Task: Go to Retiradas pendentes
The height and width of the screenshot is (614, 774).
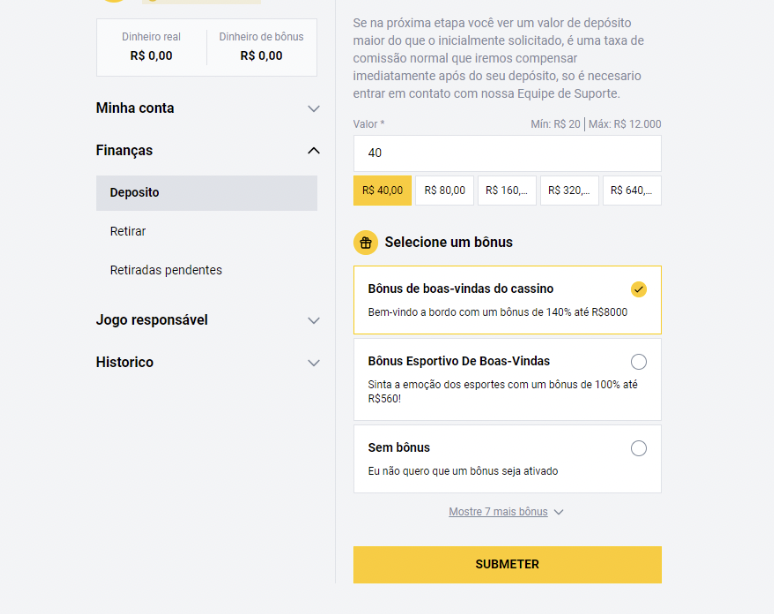Action: (166, 270)
